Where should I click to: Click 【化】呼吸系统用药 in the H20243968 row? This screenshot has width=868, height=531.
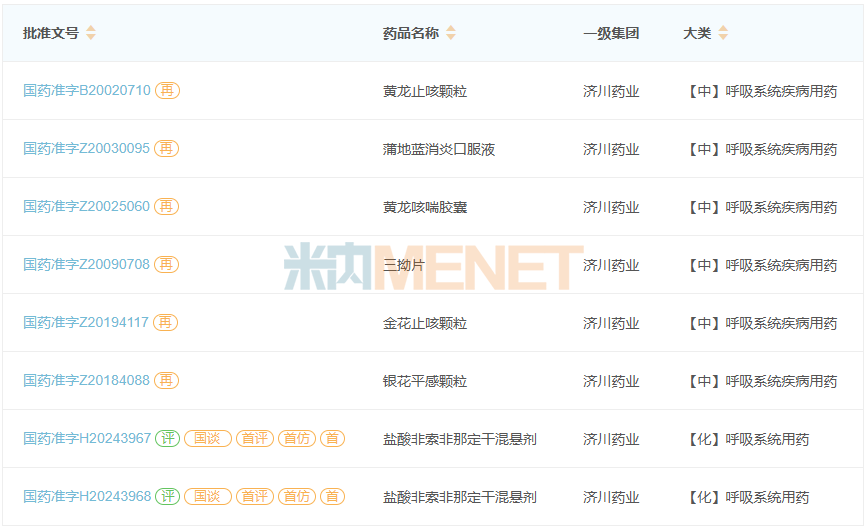tap(747, 498)
